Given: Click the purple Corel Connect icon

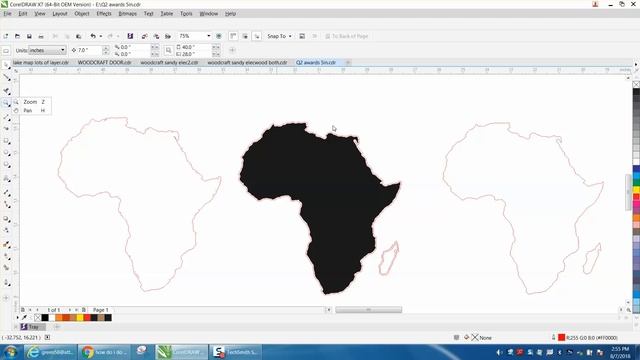Looking at the screenshot, I should click(130, 36).
